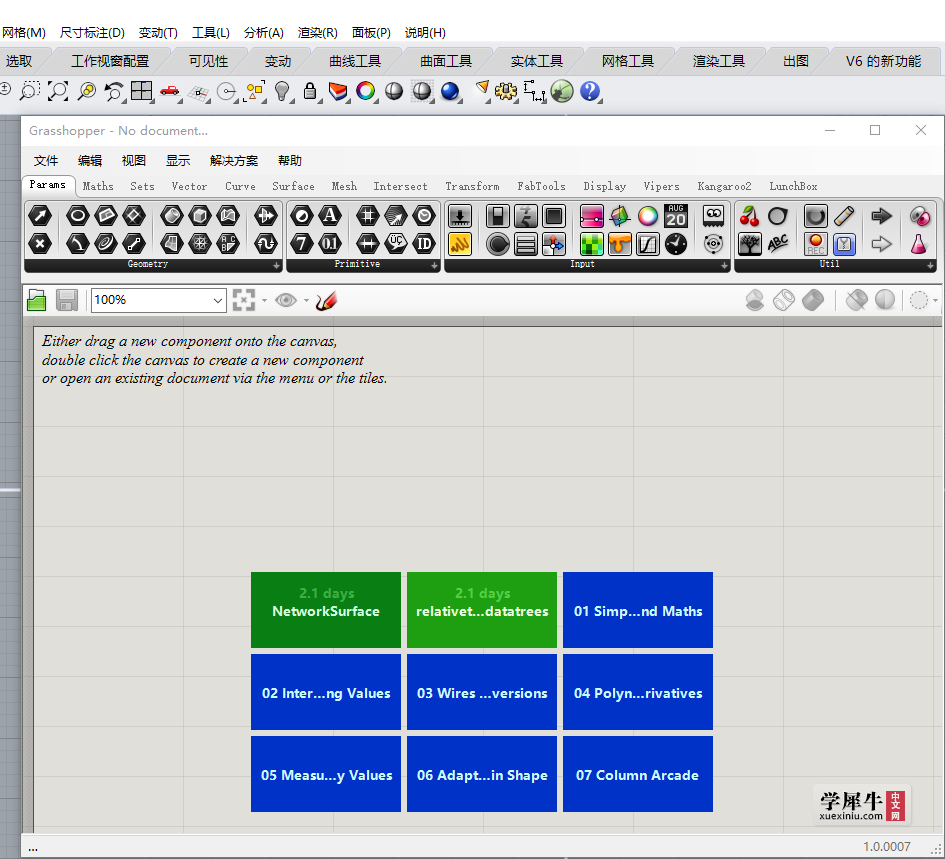This screenshot has height=859, width=945.
Task: Select the Number 0.1 parameter icon
Action: (330, 244)
